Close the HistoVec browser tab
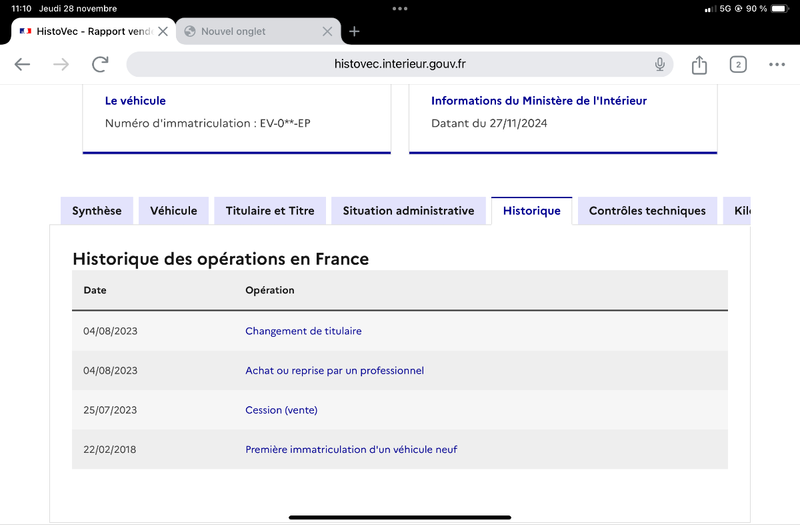Image resolution: width=800 pixels, height=525 pixels. point(163,32)
